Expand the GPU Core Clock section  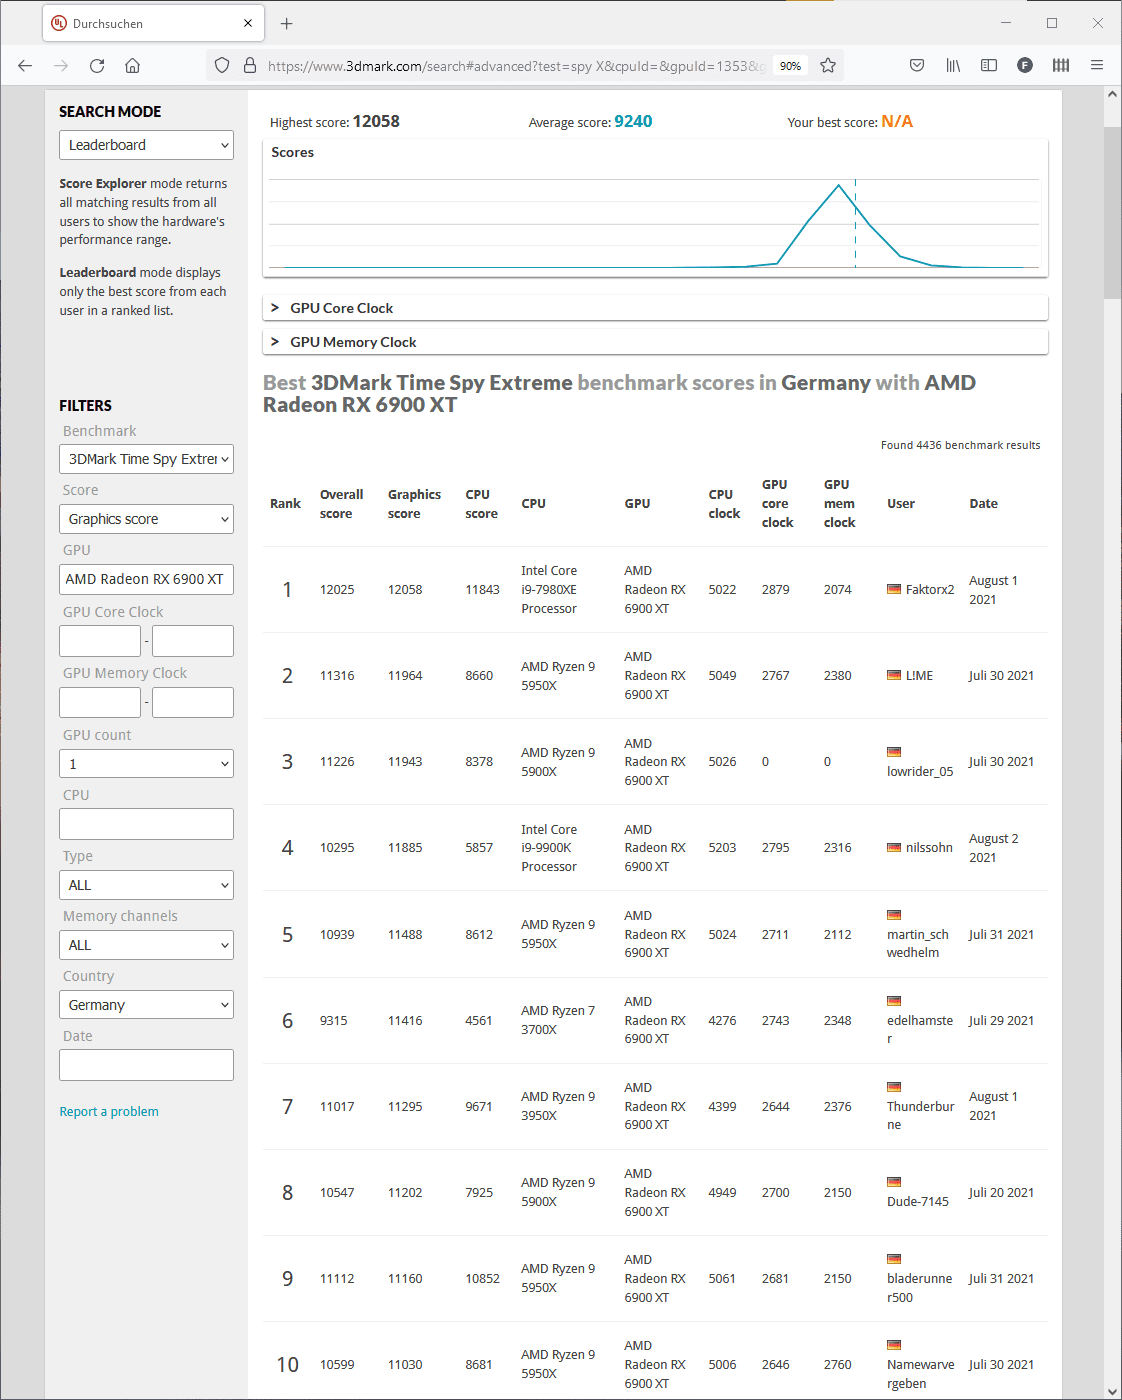[x=655, y=308]
